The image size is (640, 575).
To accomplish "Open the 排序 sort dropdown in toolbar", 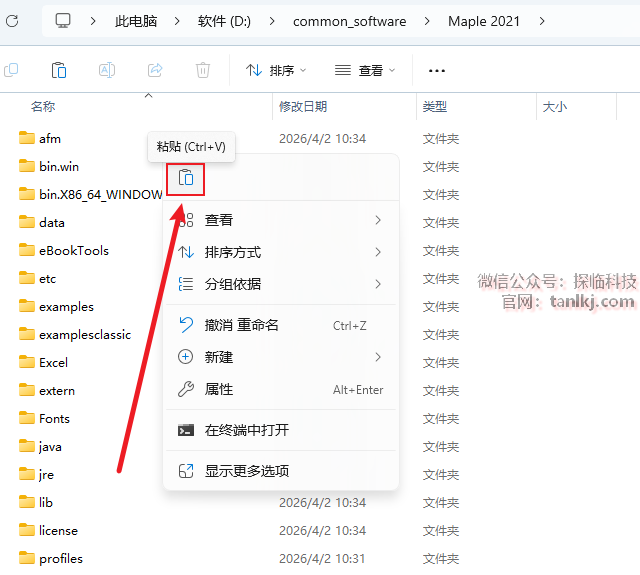I will click(276, 70).
